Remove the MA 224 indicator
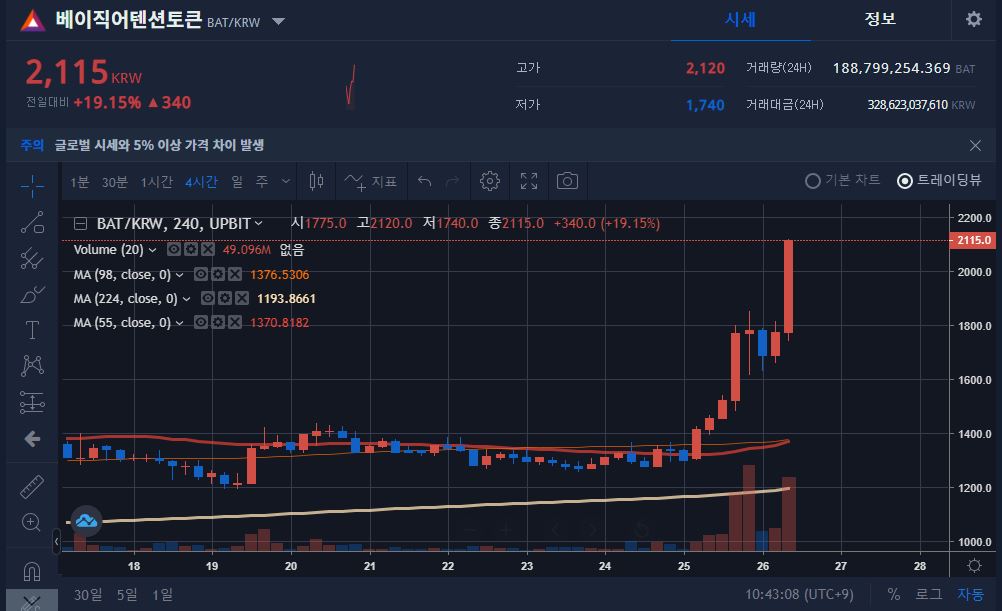Viewport: 1002px width, 611px height. tap(242, 298)
